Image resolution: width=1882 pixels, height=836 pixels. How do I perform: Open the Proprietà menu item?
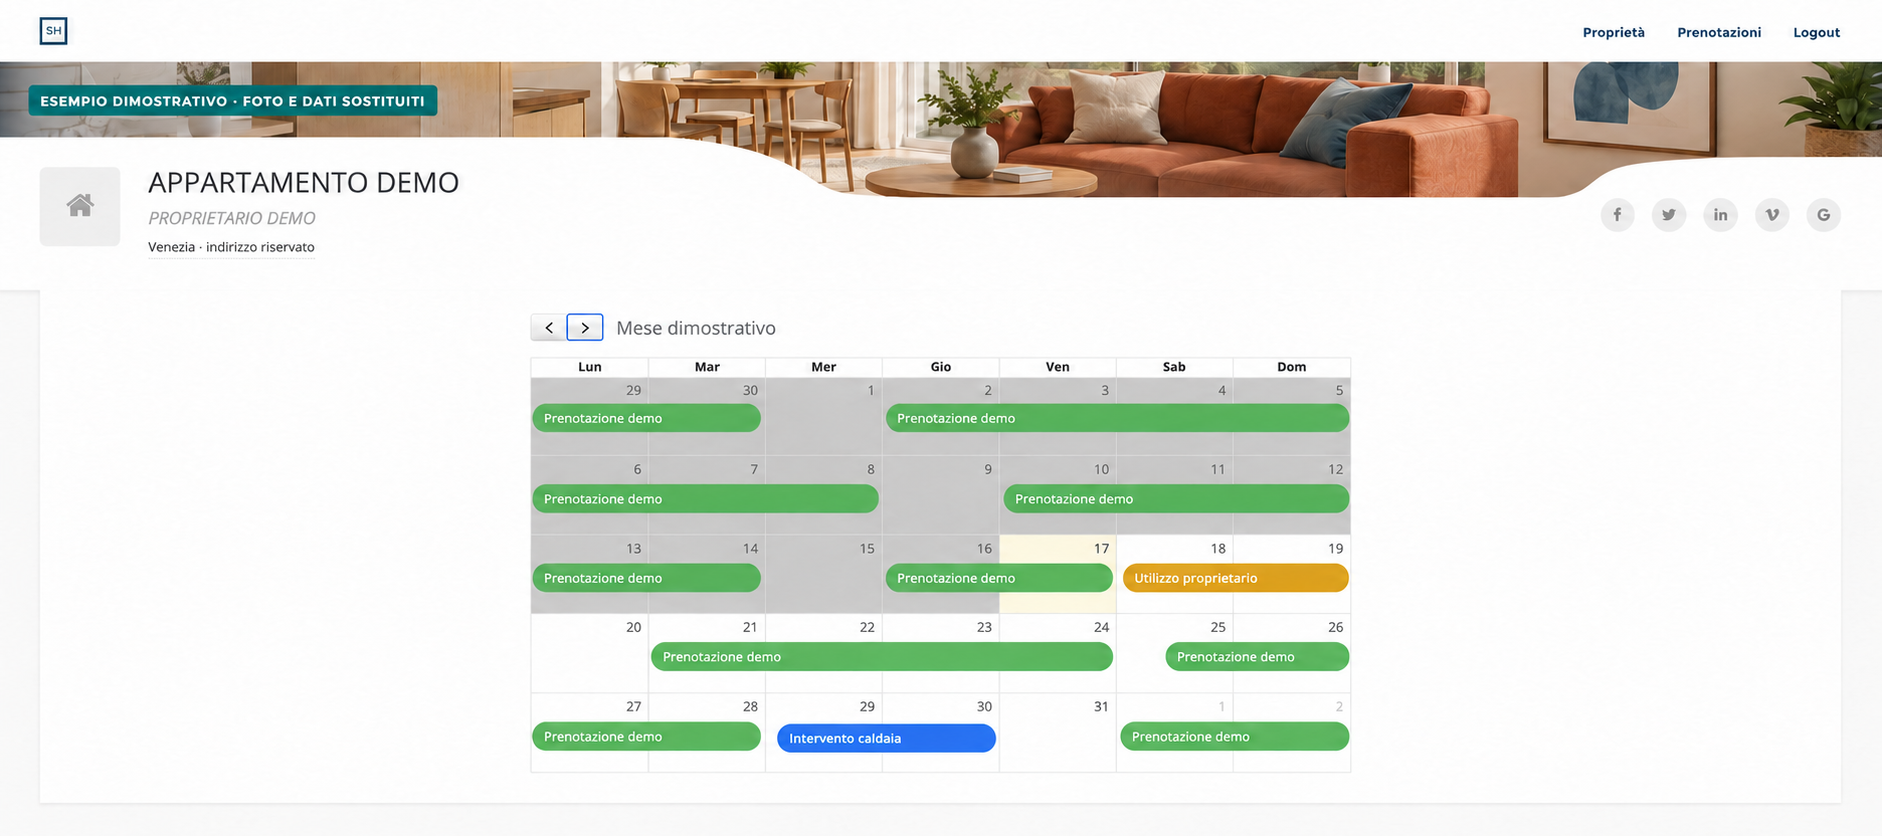tap(1614, 32)
